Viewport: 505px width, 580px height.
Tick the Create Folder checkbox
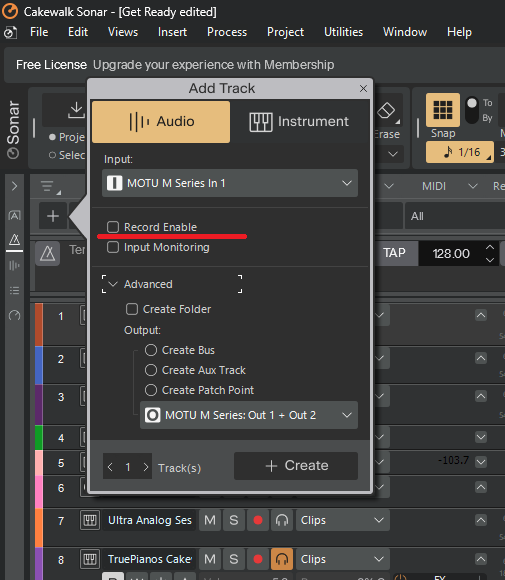[x=132, y=309]
